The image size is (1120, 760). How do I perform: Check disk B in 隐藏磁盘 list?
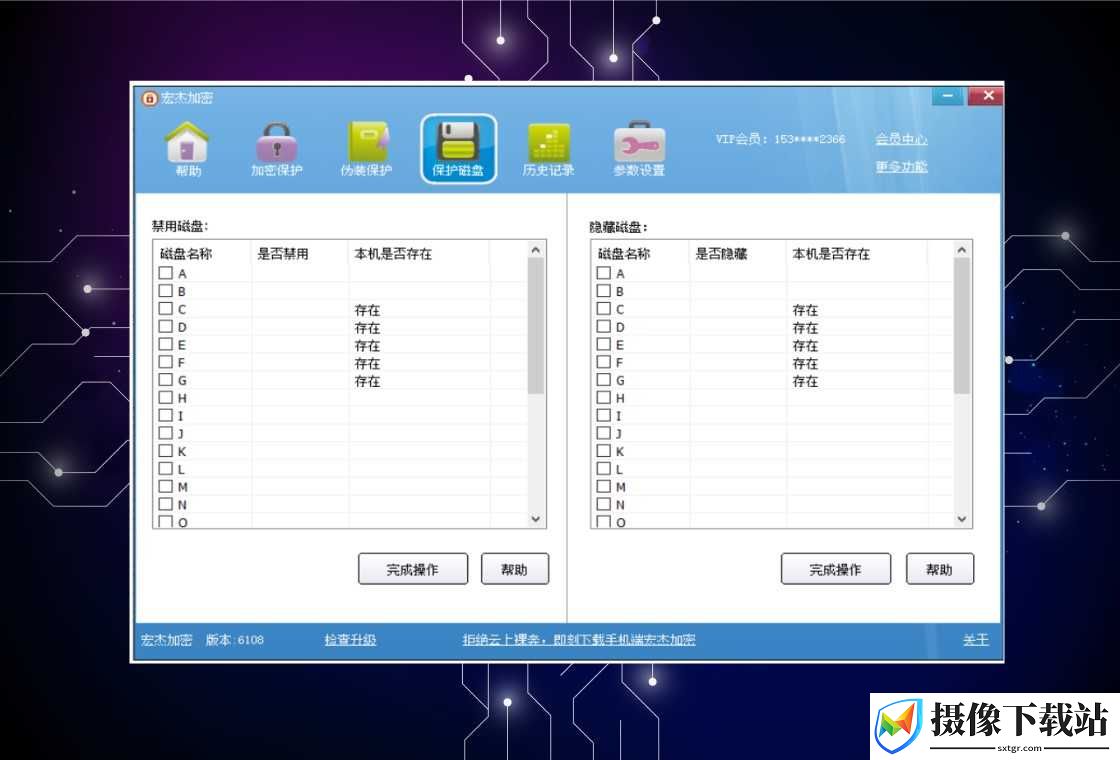tap(604, 291)
